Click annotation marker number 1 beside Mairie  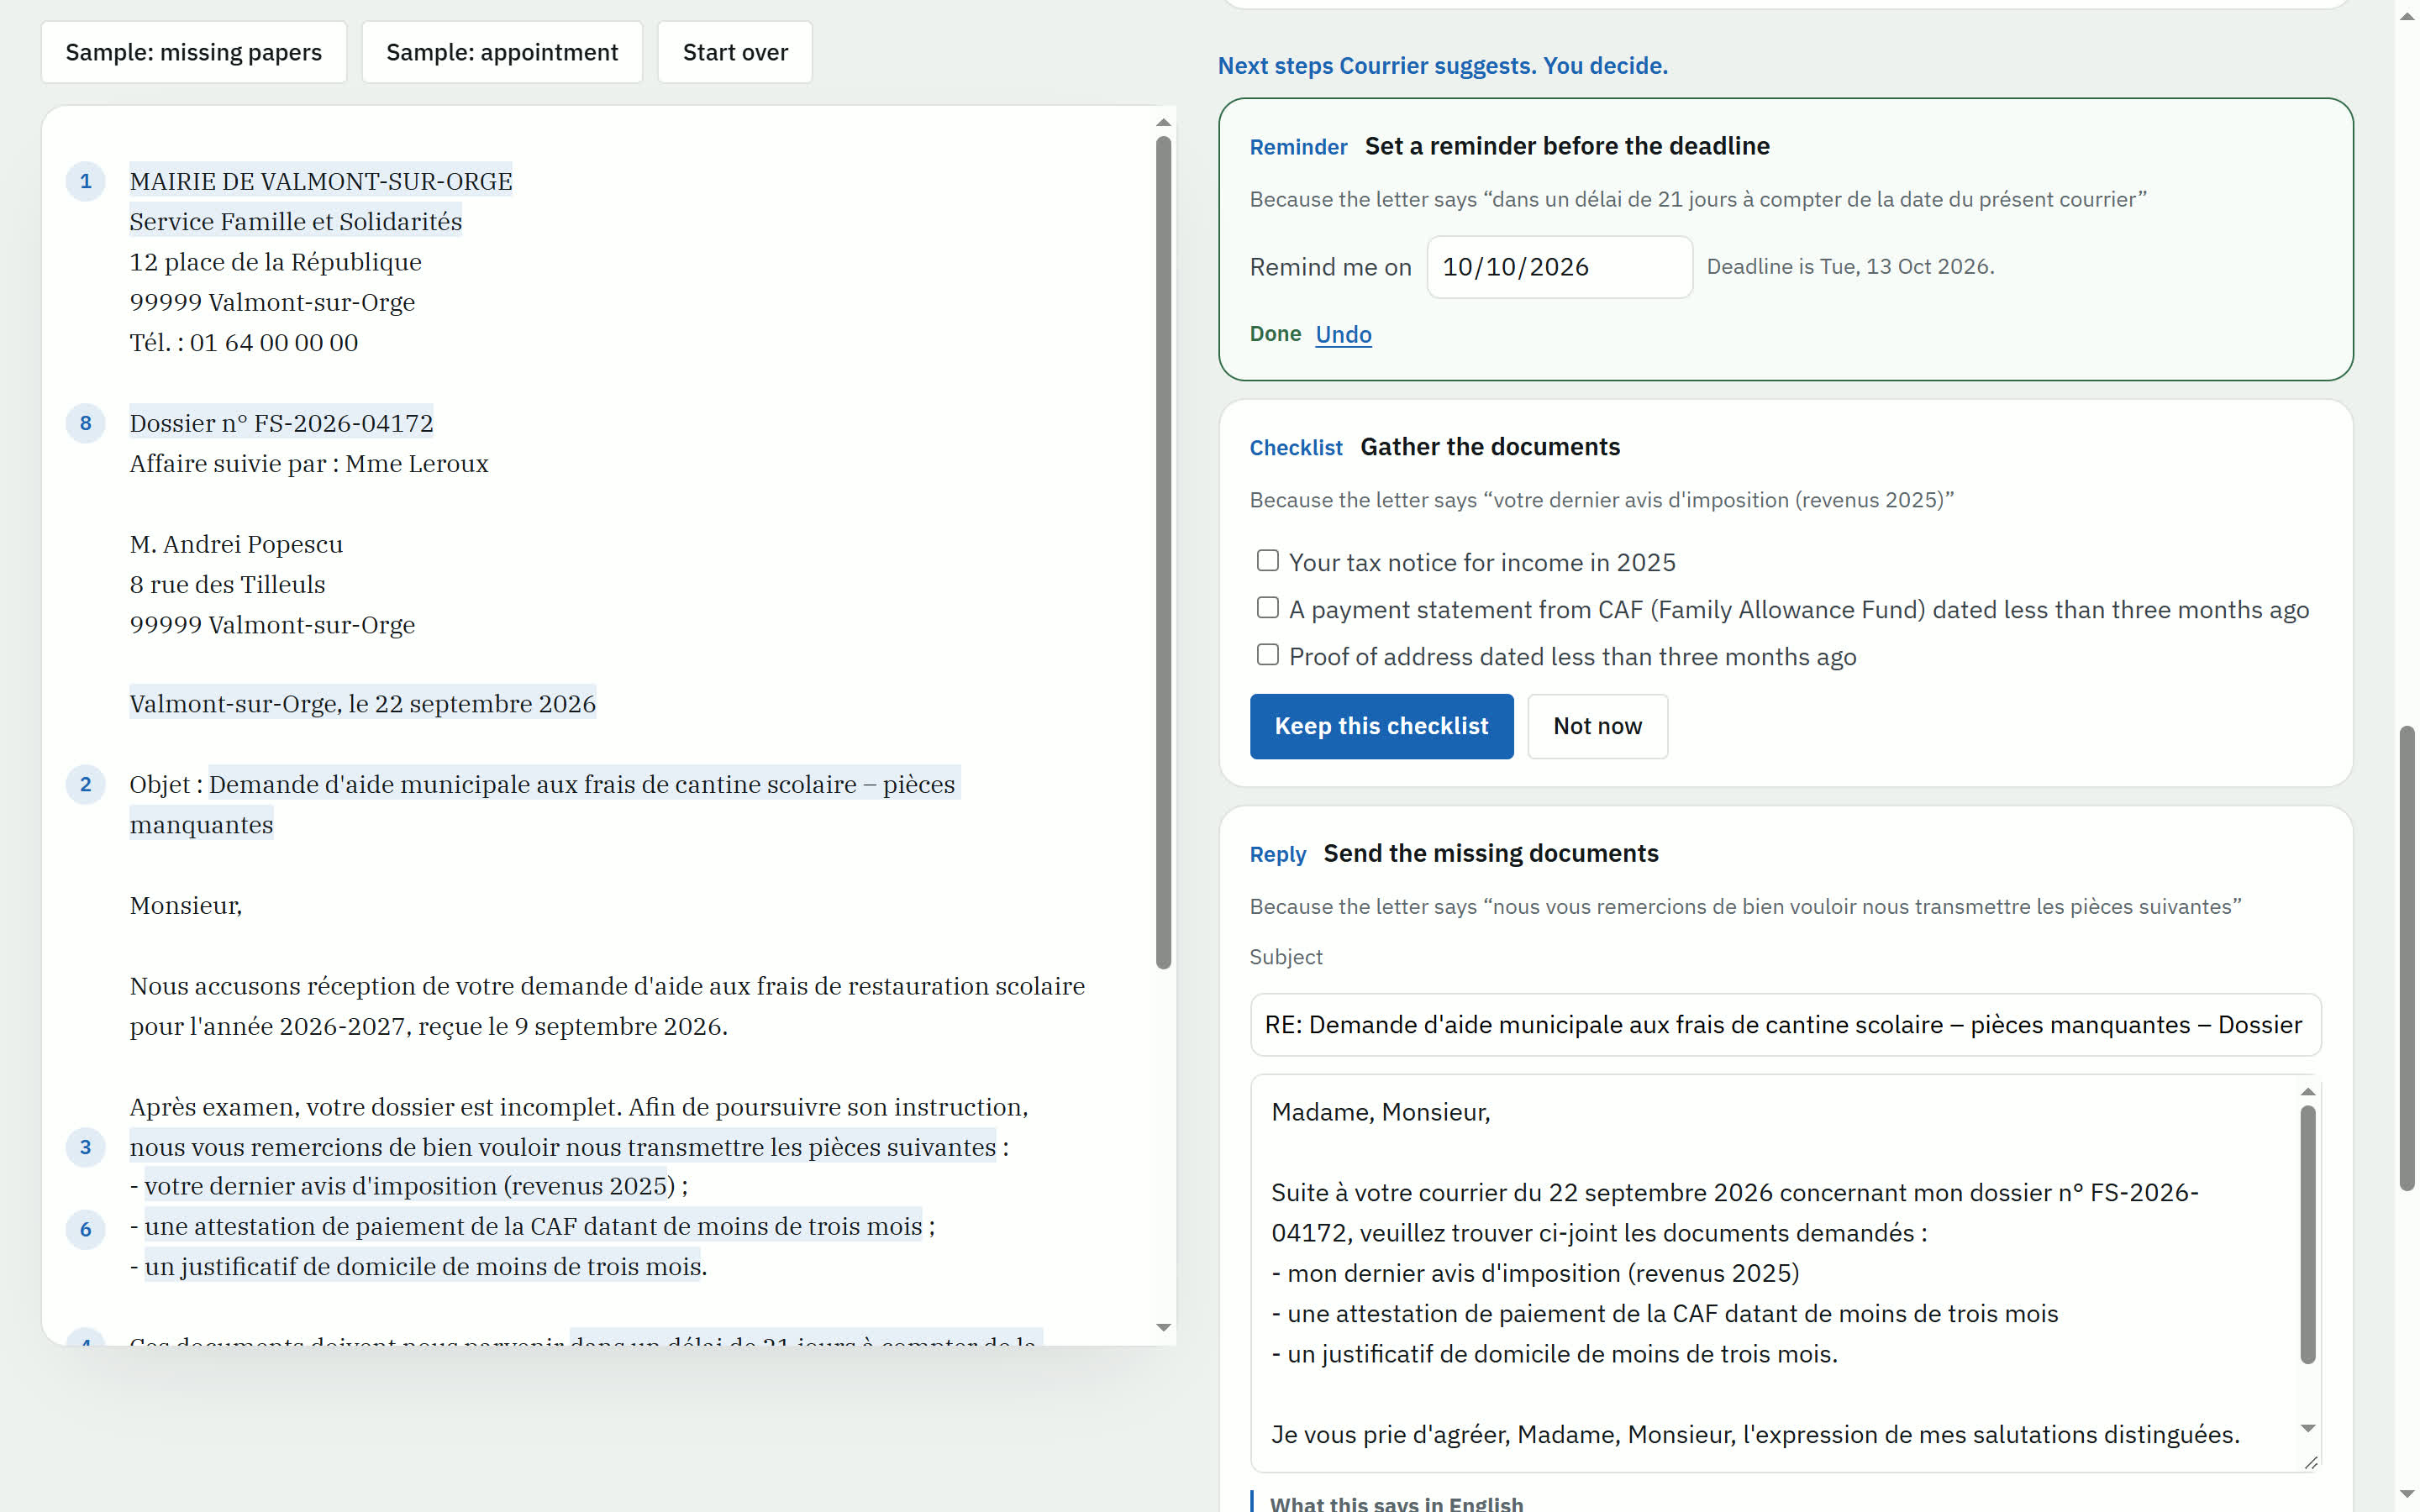point(85,181)
